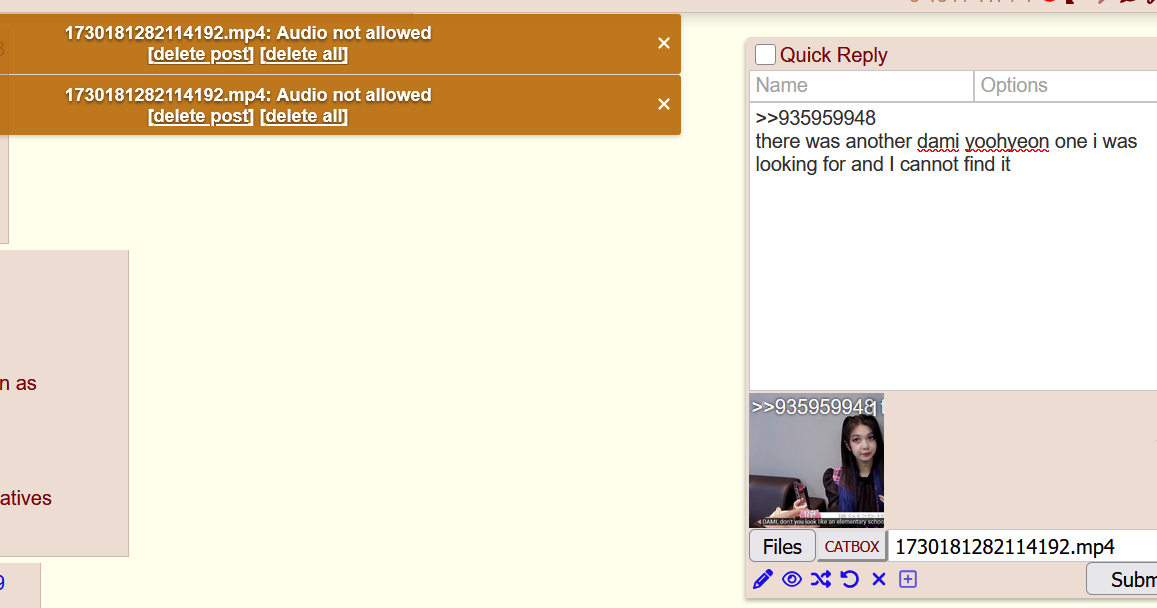This screenshot has width=1157, height=608.
Task: Click delete post in the second notification
Action: pyautogui.click(x=201, y=116)
